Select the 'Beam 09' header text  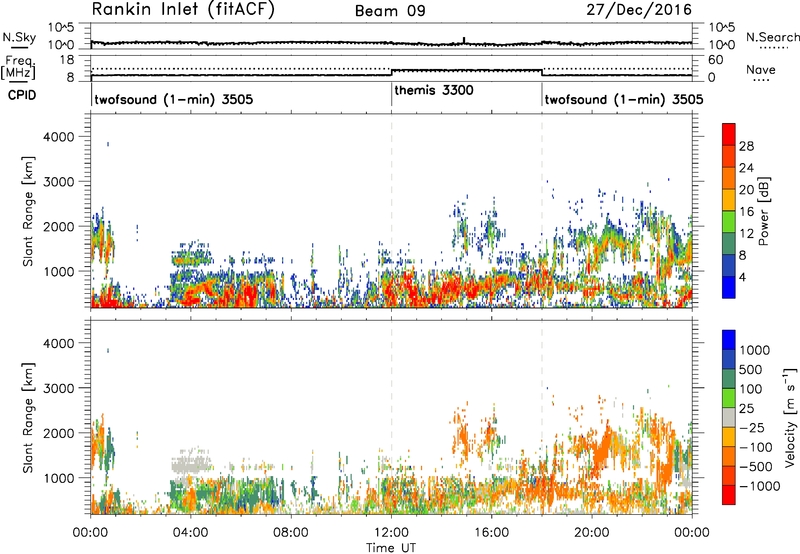tap(390, 11)
